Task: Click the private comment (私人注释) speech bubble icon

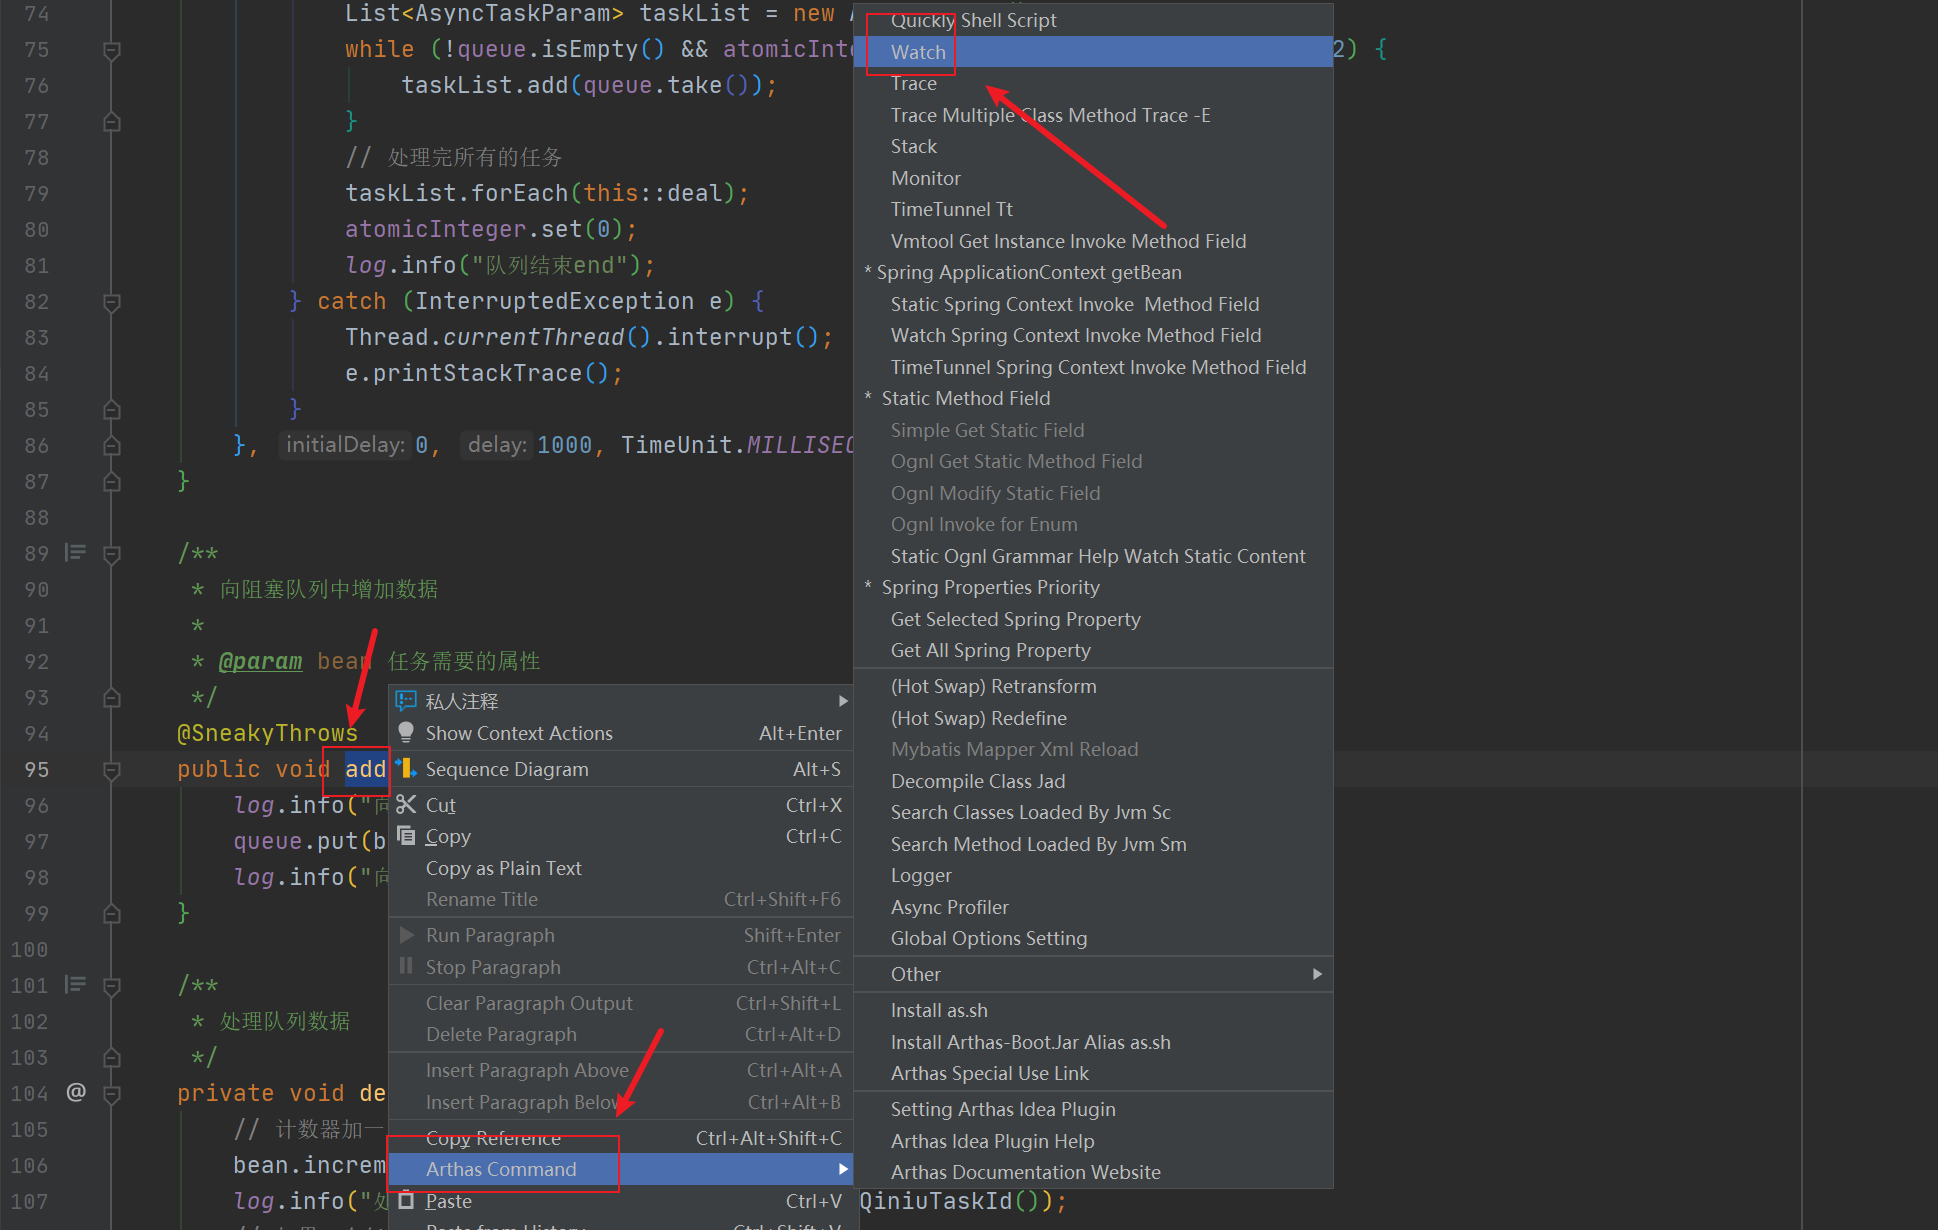Action: (x=406, y=701)
